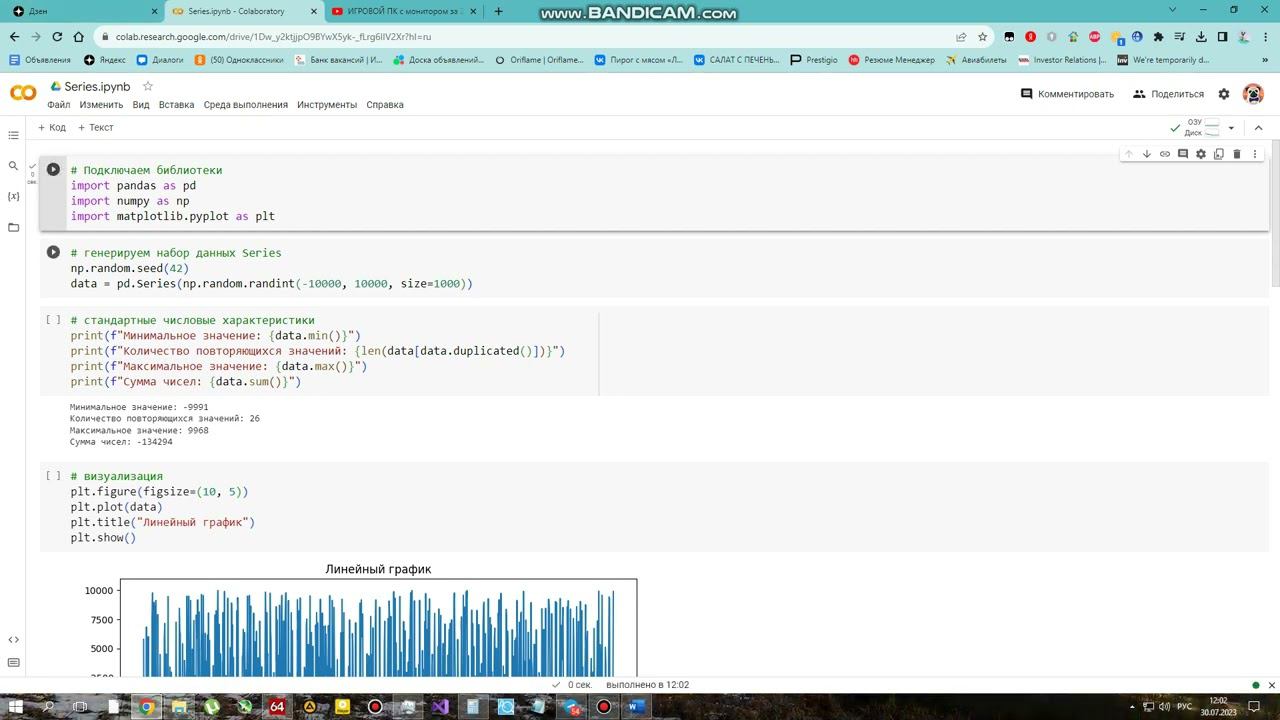Screen dimensions: 1280x720
Task: Open the search and replace panel
Action: [13, 166]
